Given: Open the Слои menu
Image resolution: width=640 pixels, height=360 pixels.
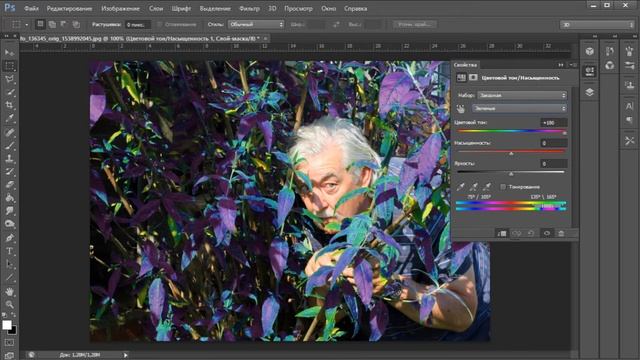Looking at the screenshot, I should (156, 8).
